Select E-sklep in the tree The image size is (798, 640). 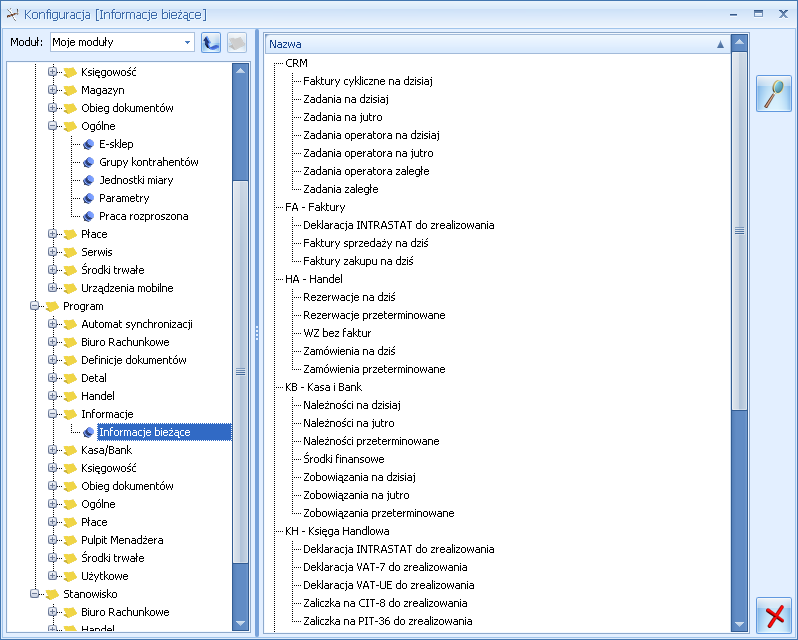(116, 144)
